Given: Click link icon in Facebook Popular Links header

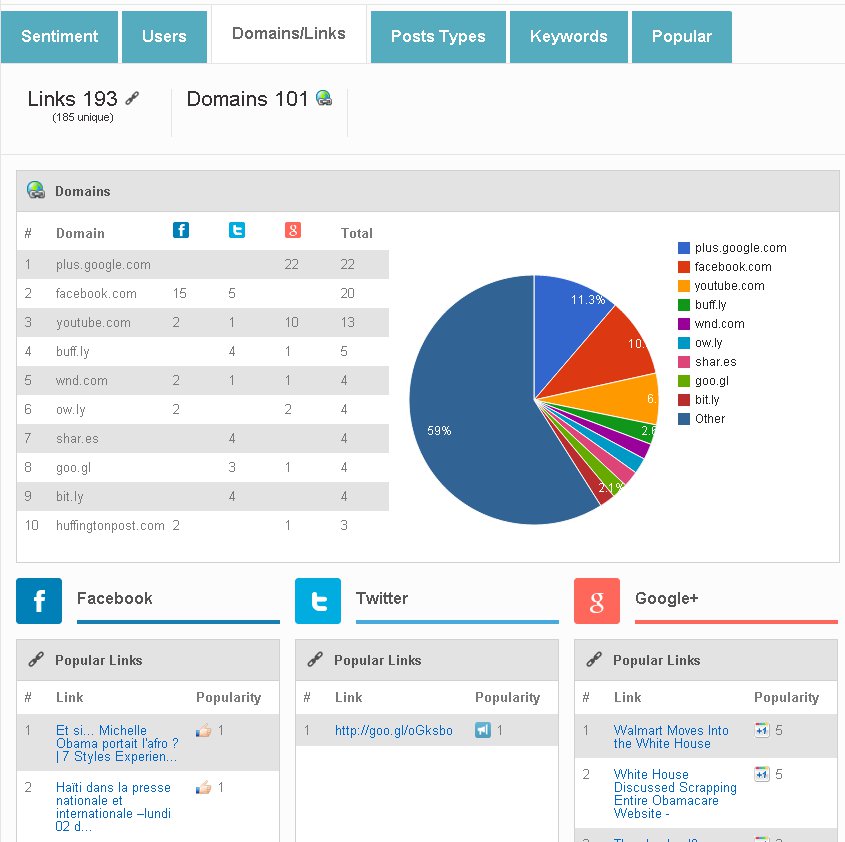Looking at the screenshot, I should [36, 659].
